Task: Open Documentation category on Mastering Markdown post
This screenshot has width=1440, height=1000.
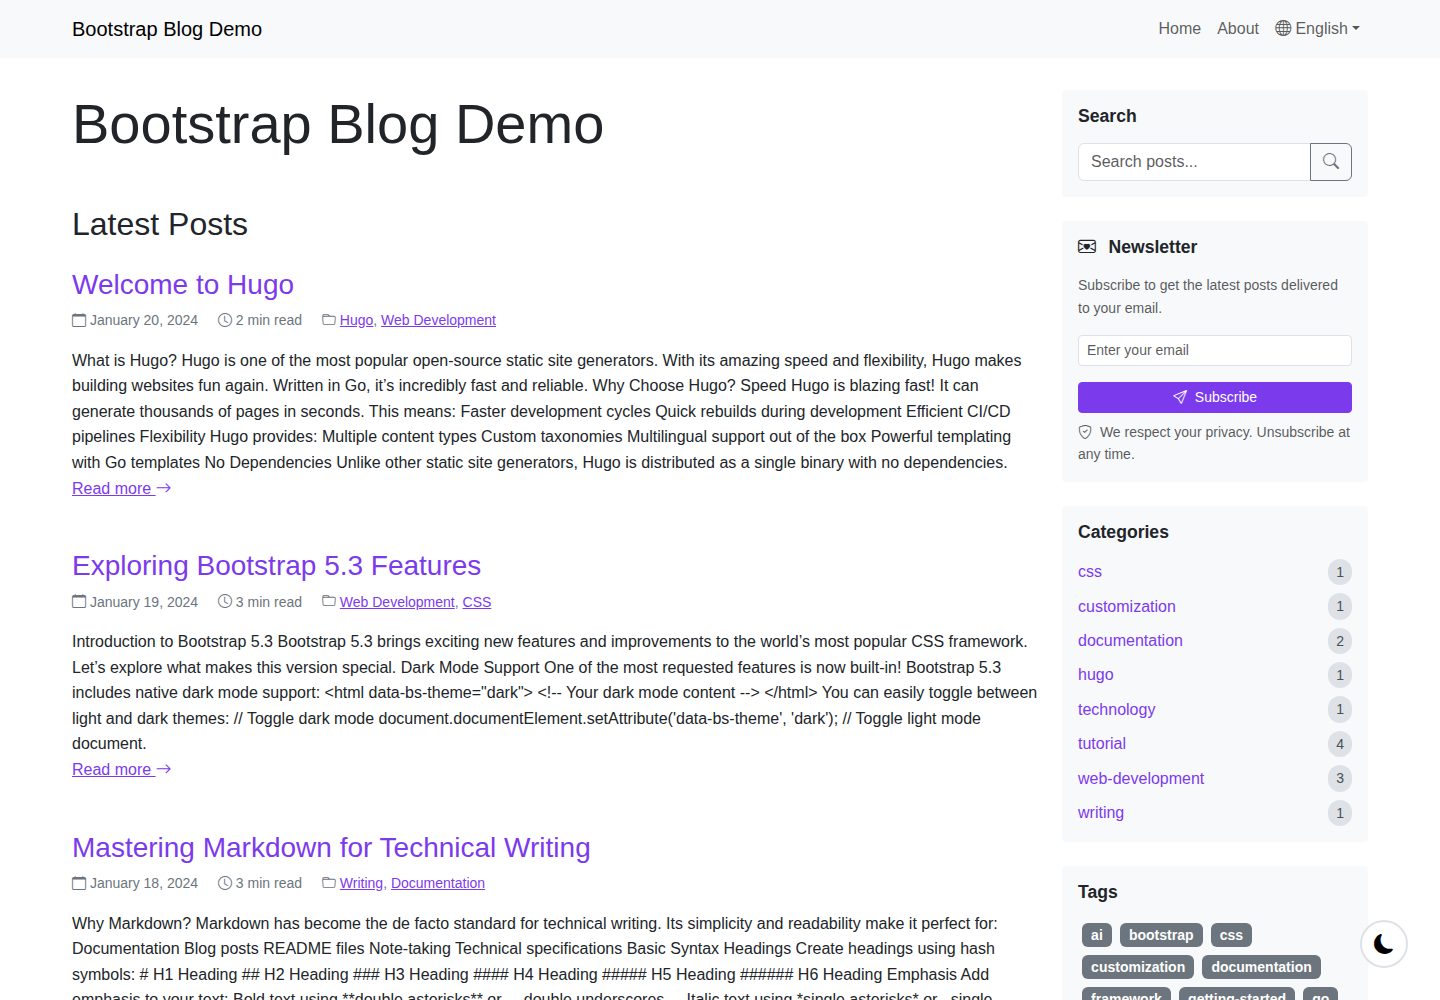Action: pyautogui.click(x=438, y=883)
